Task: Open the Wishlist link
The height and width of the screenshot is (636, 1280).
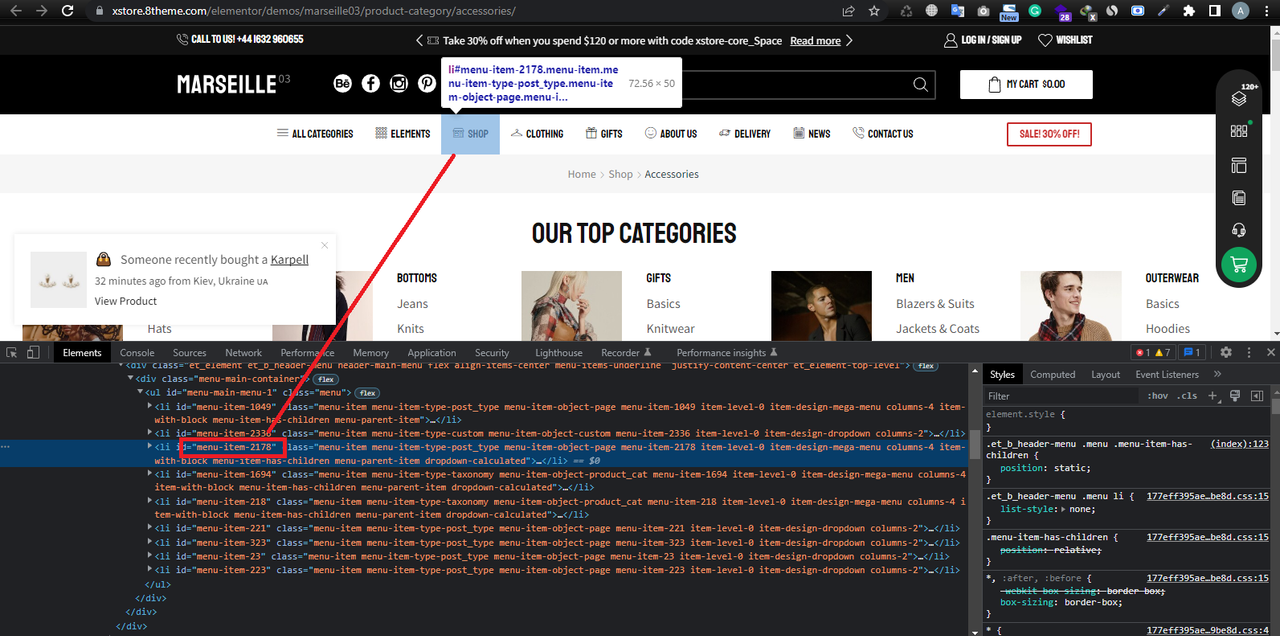Action: tap(1065, 40)
